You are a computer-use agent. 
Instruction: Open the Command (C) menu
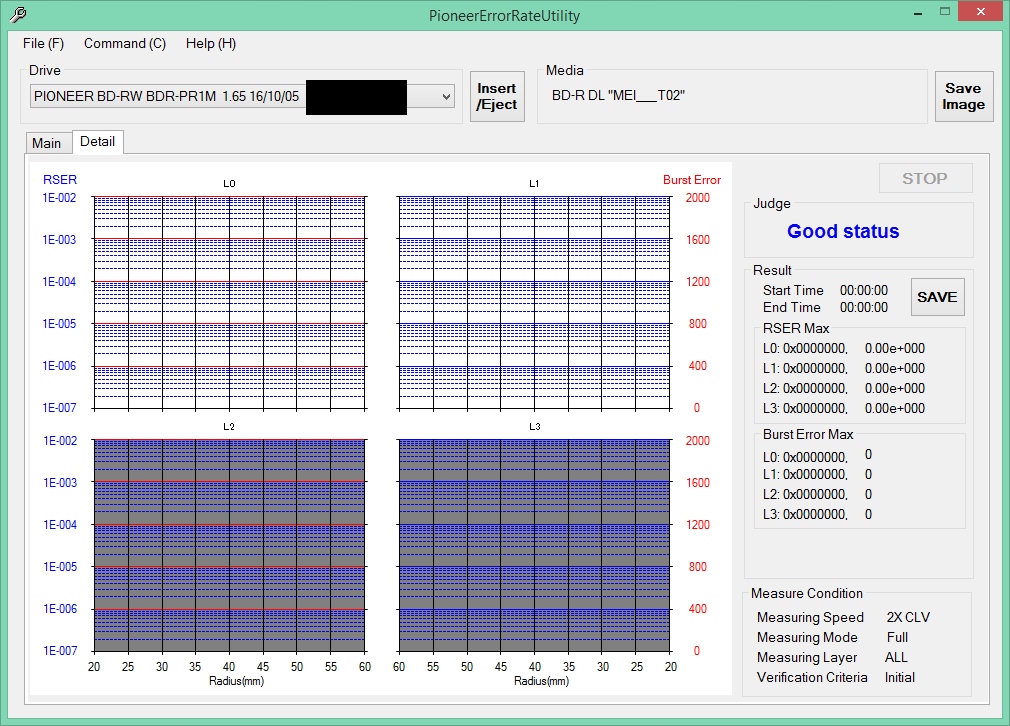pyautogui.click(x=125, y=43)
